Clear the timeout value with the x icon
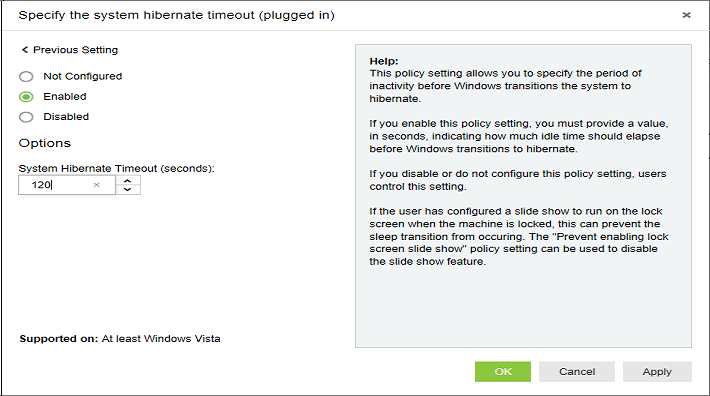Screen dimensions: 710x396 coord(96,185)
